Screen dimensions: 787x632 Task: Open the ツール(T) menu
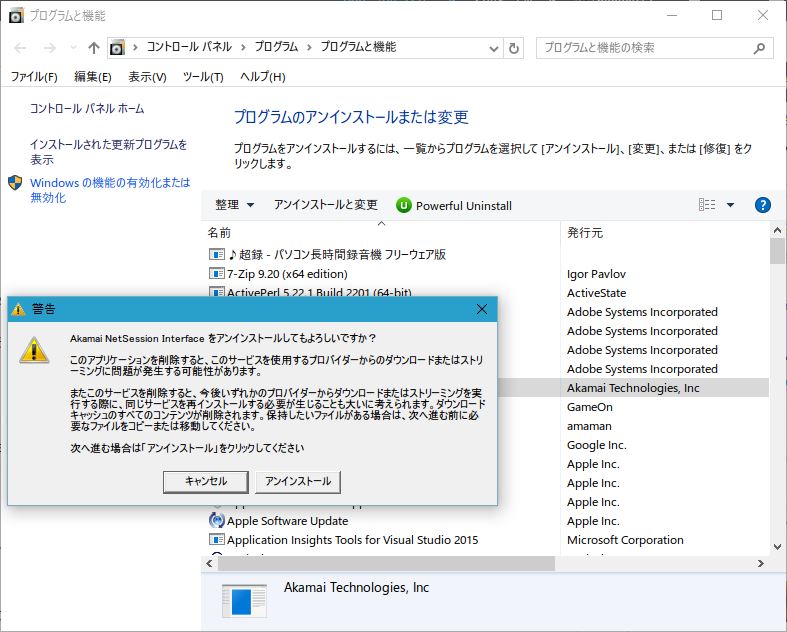203,77
